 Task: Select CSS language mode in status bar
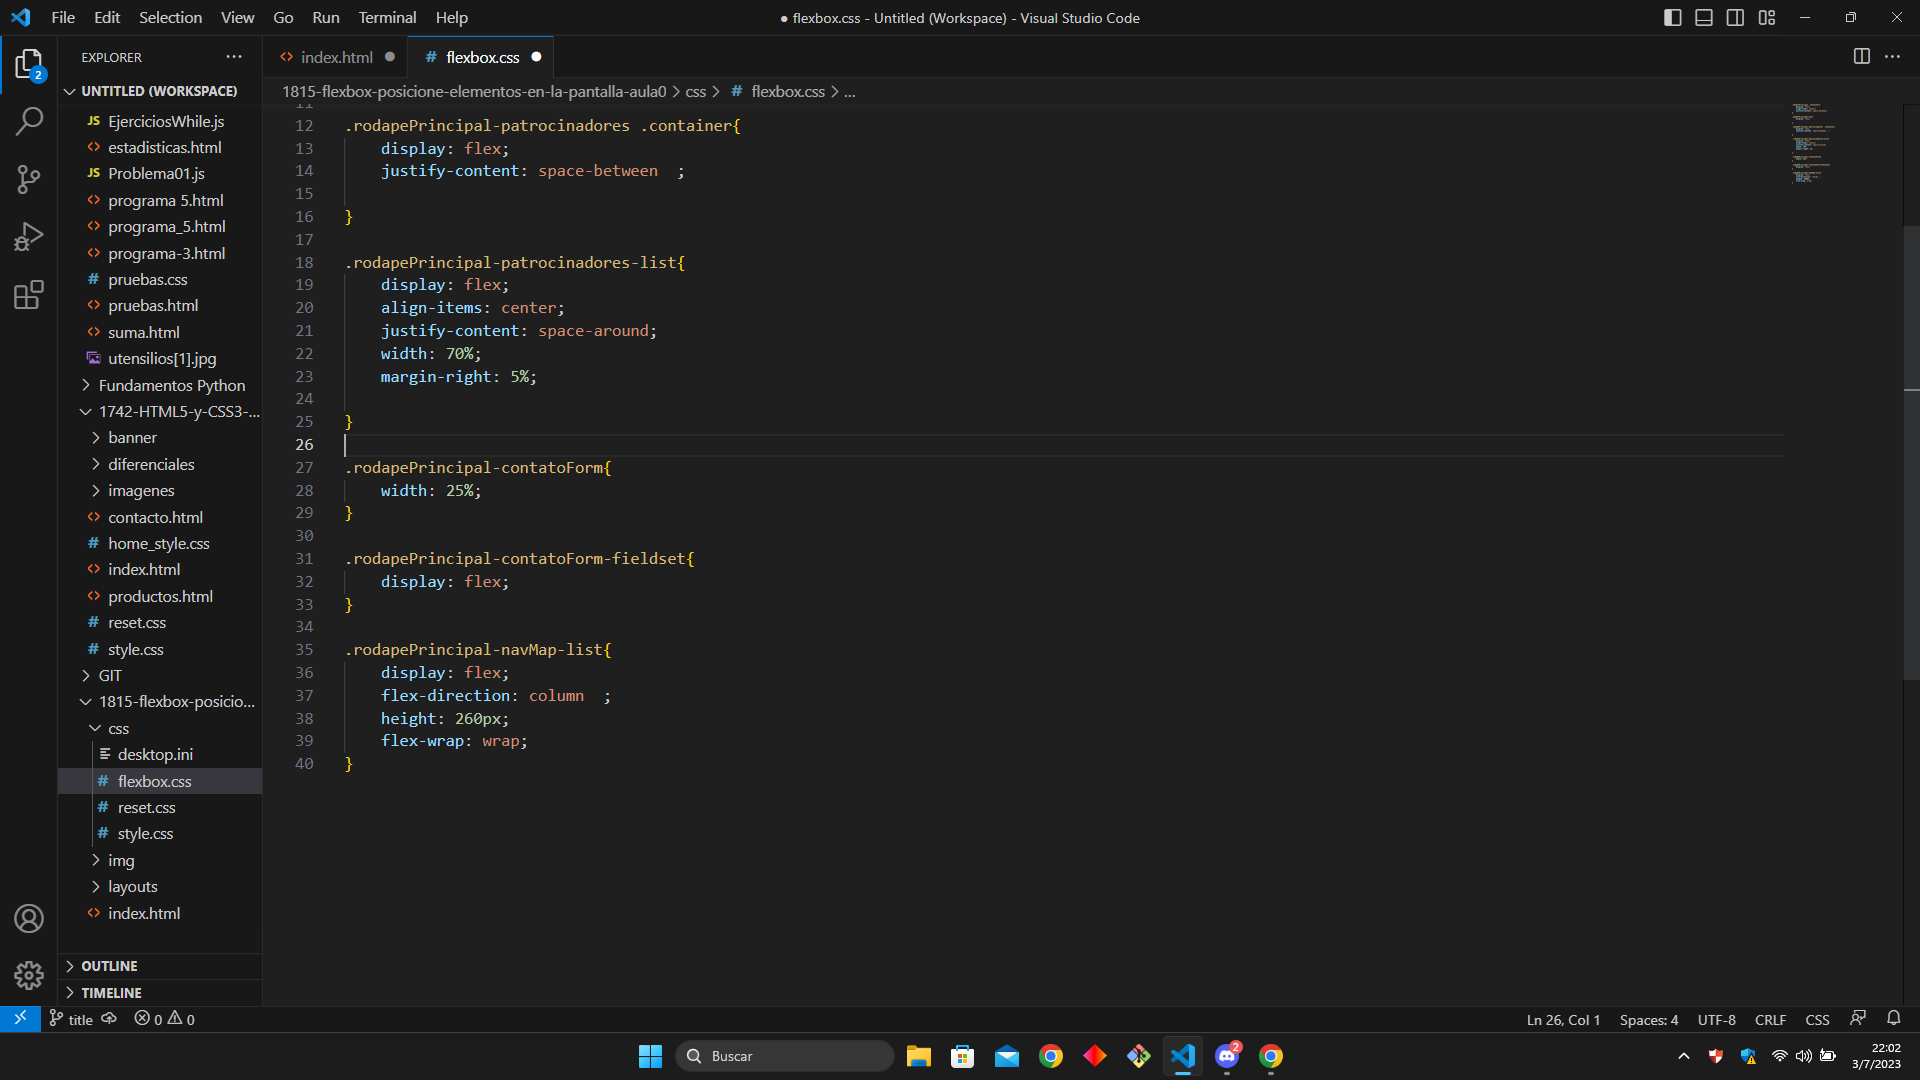point(1817,1019)
